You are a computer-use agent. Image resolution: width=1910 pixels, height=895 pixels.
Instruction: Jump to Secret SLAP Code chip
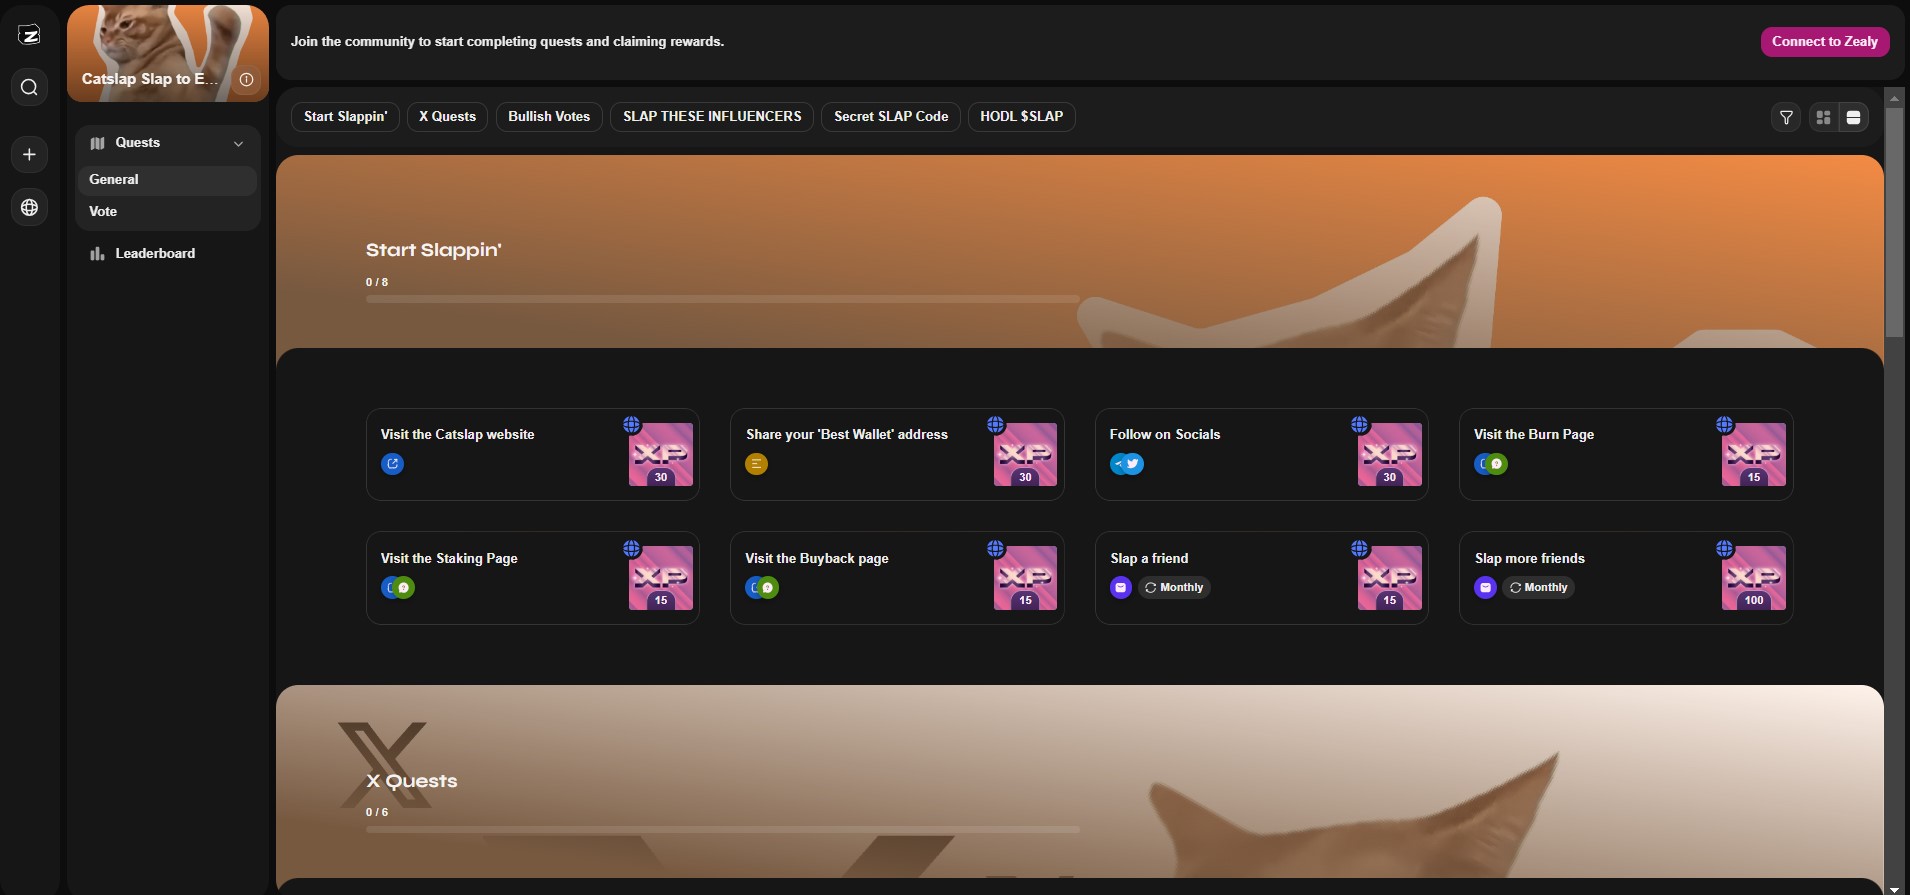[x=891, y=117]
